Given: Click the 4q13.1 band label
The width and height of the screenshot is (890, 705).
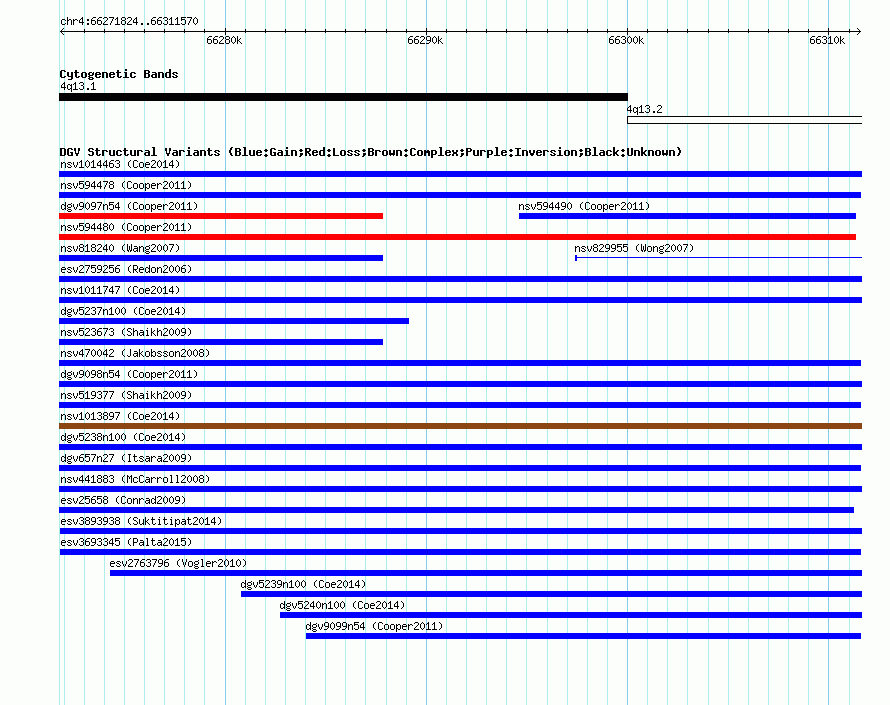Looking at the screenshot, I should (x=78, y=87).
